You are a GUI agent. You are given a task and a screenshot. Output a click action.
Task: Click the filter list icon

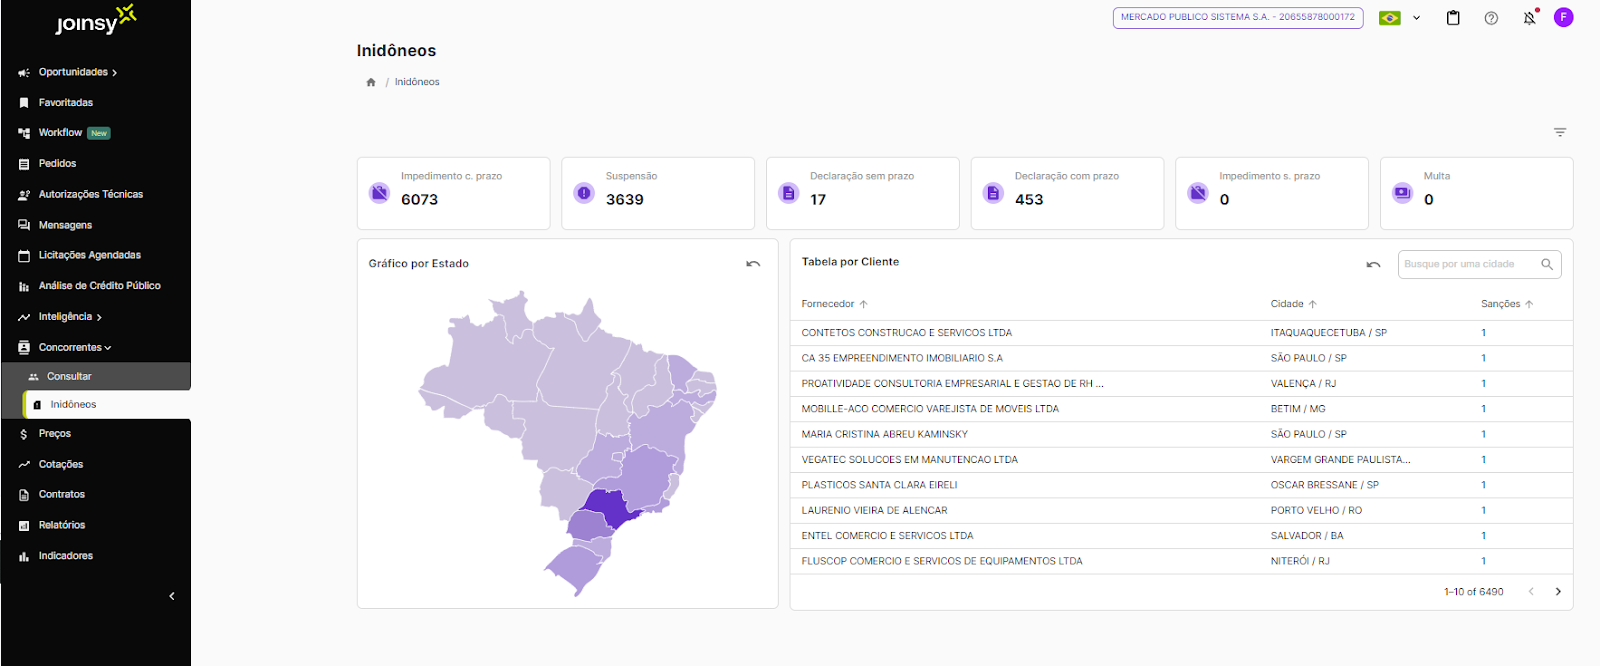tap(1559, 132)
